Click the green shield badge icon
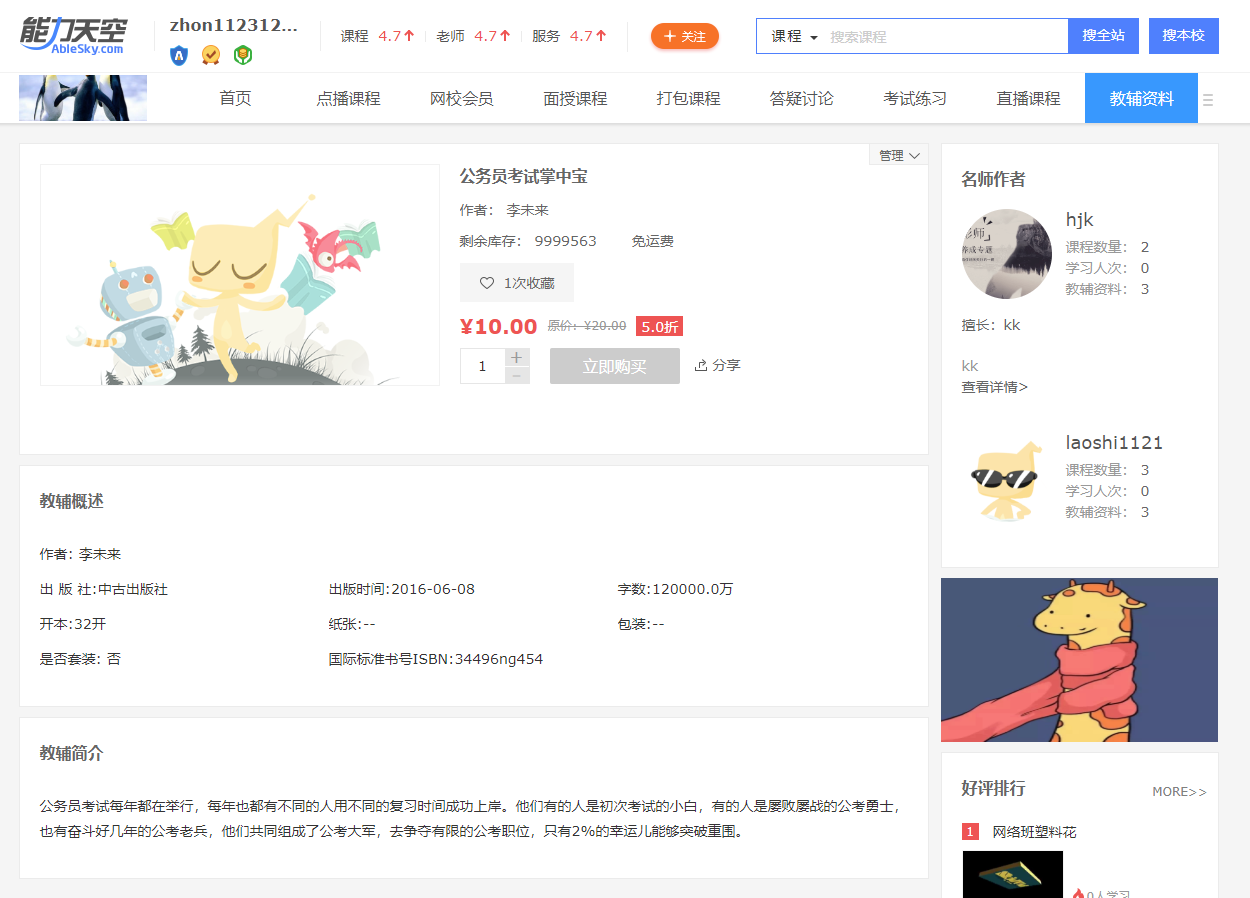Image resolution: width=1250 pixels, height=898 pixels. click(242, 55)
